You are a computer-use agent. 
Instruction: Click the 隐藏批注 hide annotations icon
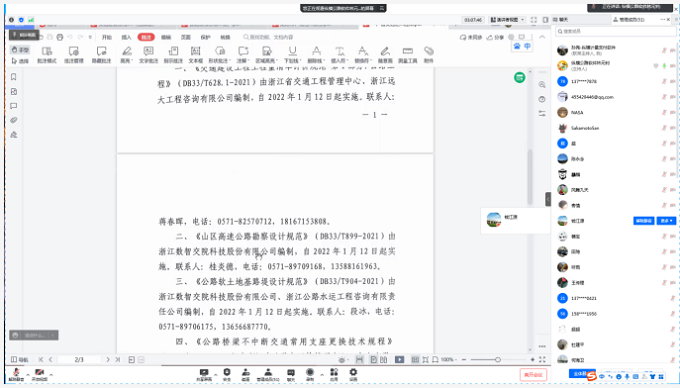[101, 55]
